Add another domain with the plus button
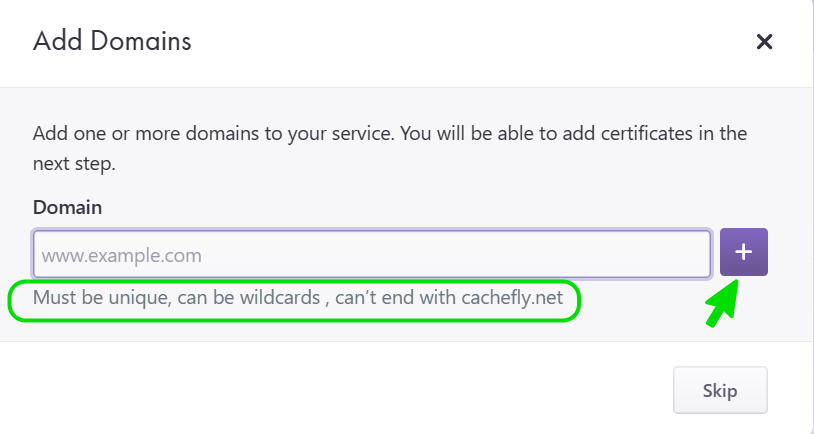The width and height of the screenshot is (814, 434). click(743, 254)
